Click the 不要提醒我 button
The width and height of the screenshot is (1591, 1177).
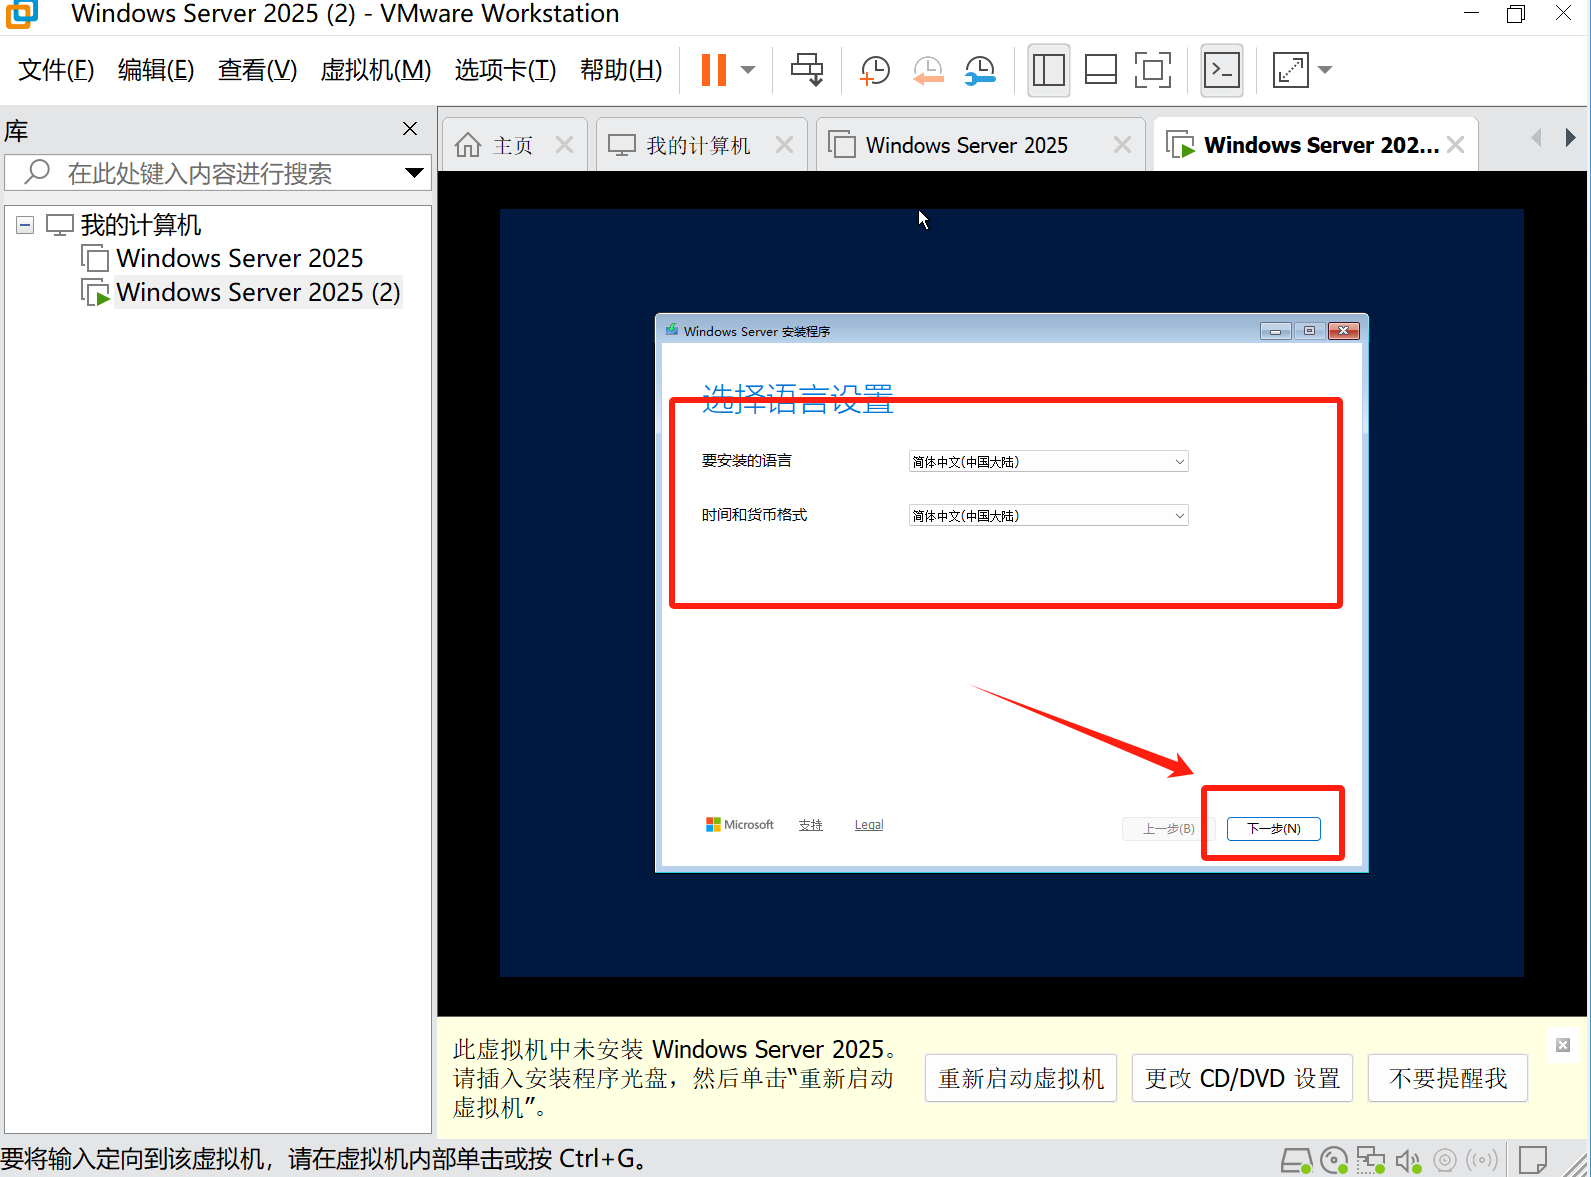coord(1448,1078)
